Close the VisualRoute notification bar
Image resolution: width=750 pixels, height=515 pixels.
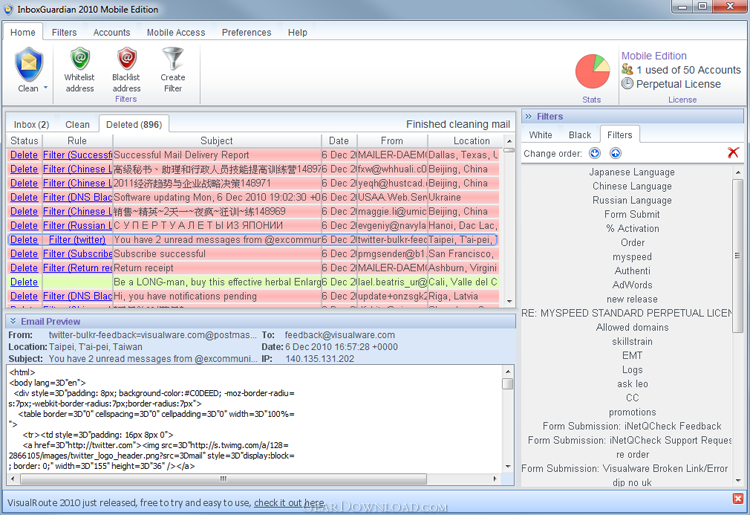tap(738, 499)
